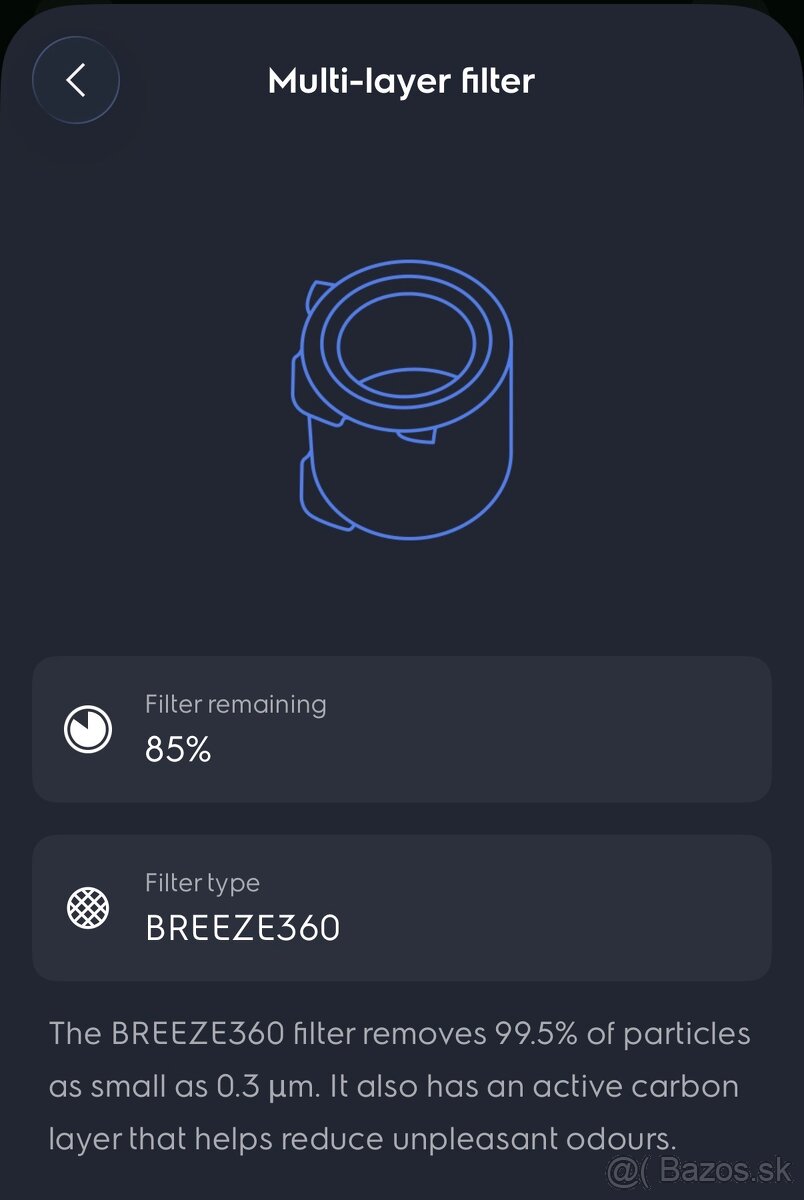Image resolution: width=804 pixels, height=1200 pixels.
Task: Click the @ symbol in the watermark
Action: click(x=620, y=1167)
